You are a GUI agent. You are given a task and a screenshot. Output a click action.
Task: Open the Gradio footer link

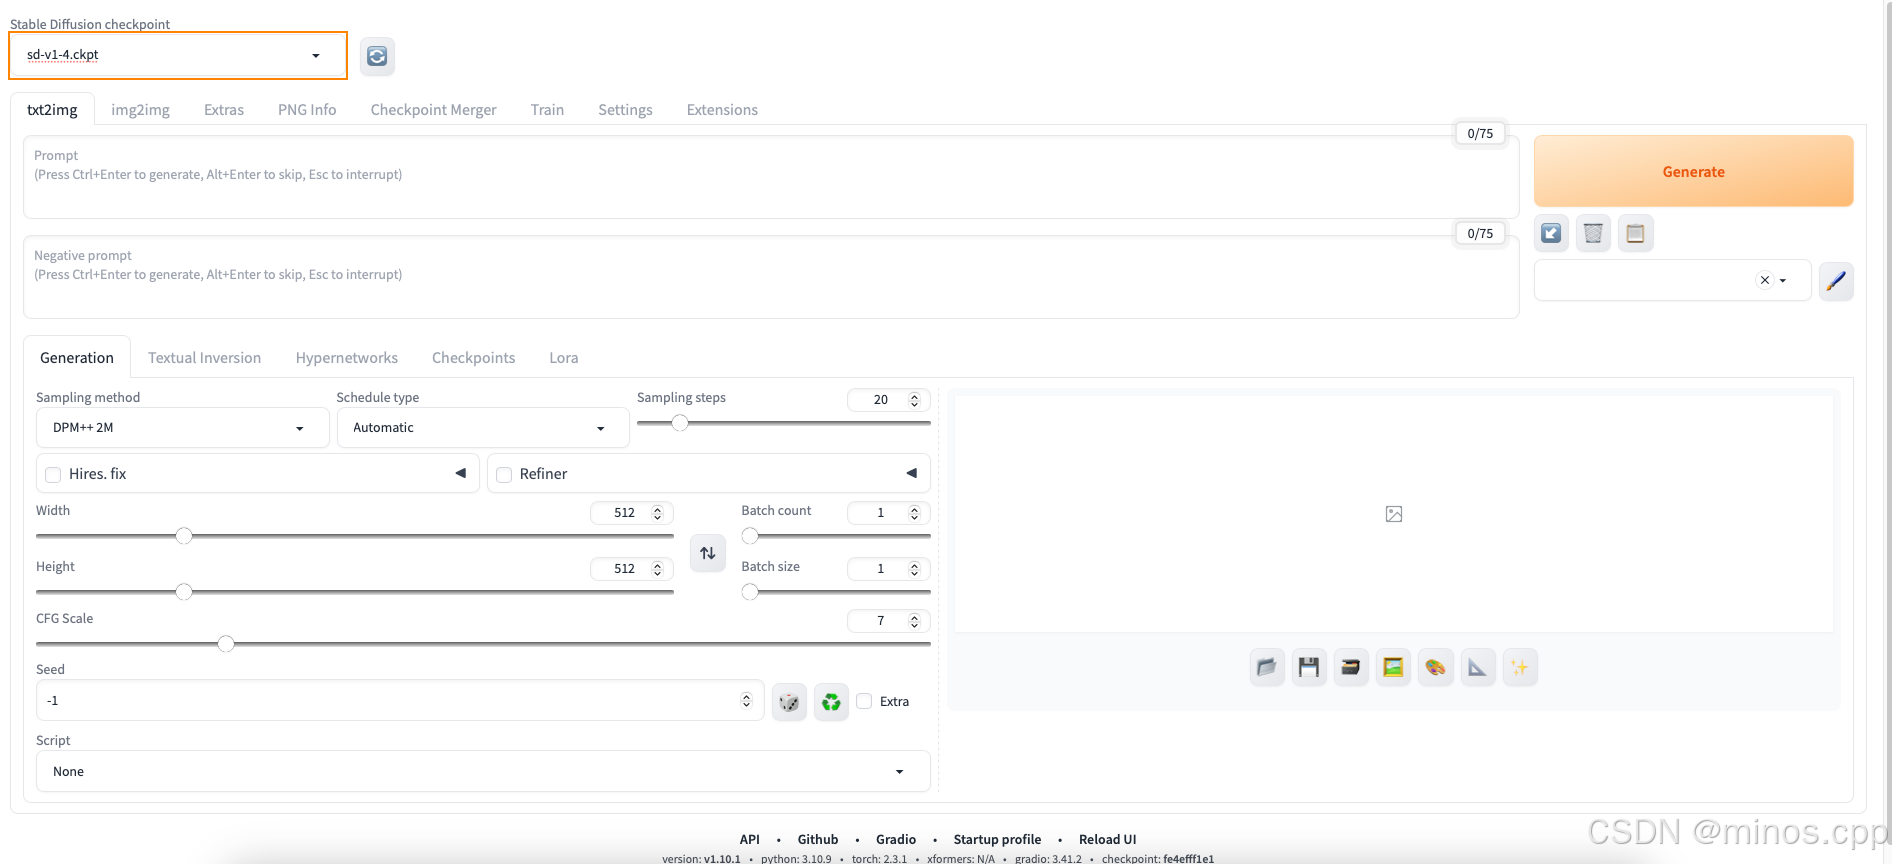(x=895, y=840)
